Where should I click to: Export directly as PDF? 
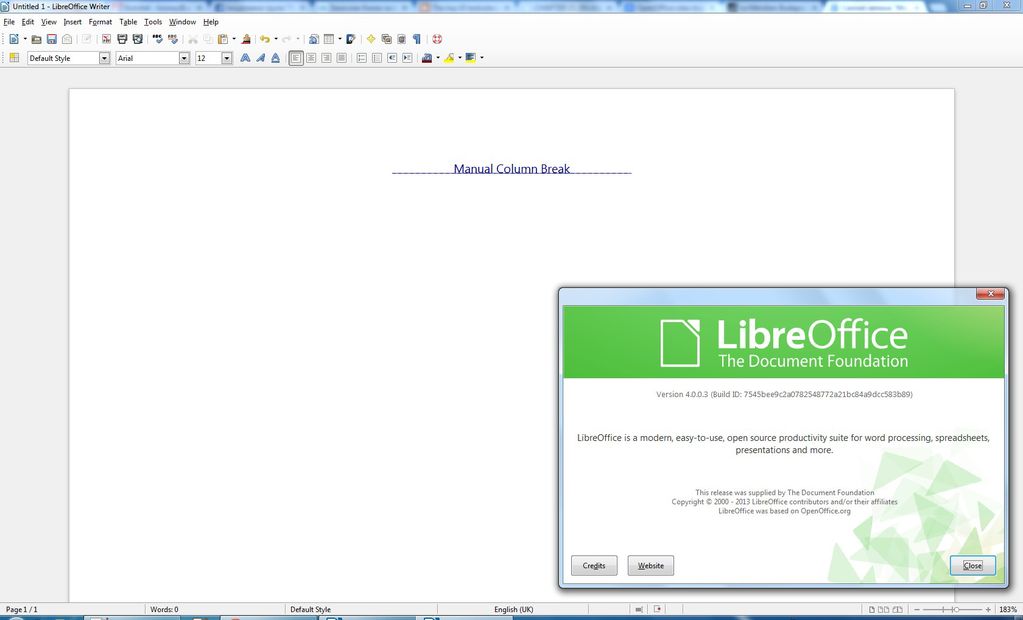106,39
